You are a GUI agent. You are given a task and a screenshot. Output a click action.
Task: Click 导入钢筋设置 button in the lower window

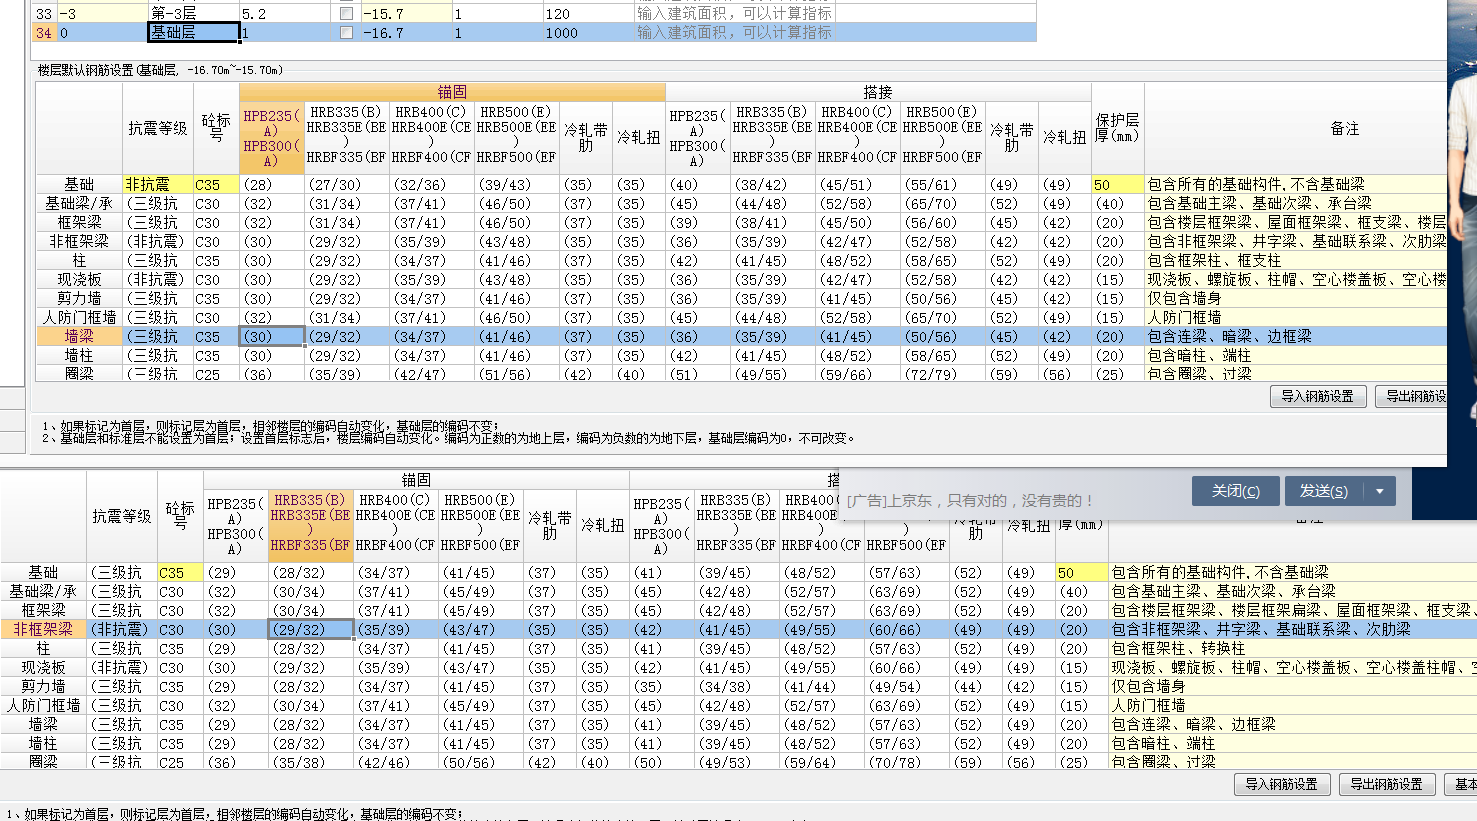tap(1281, 784)
